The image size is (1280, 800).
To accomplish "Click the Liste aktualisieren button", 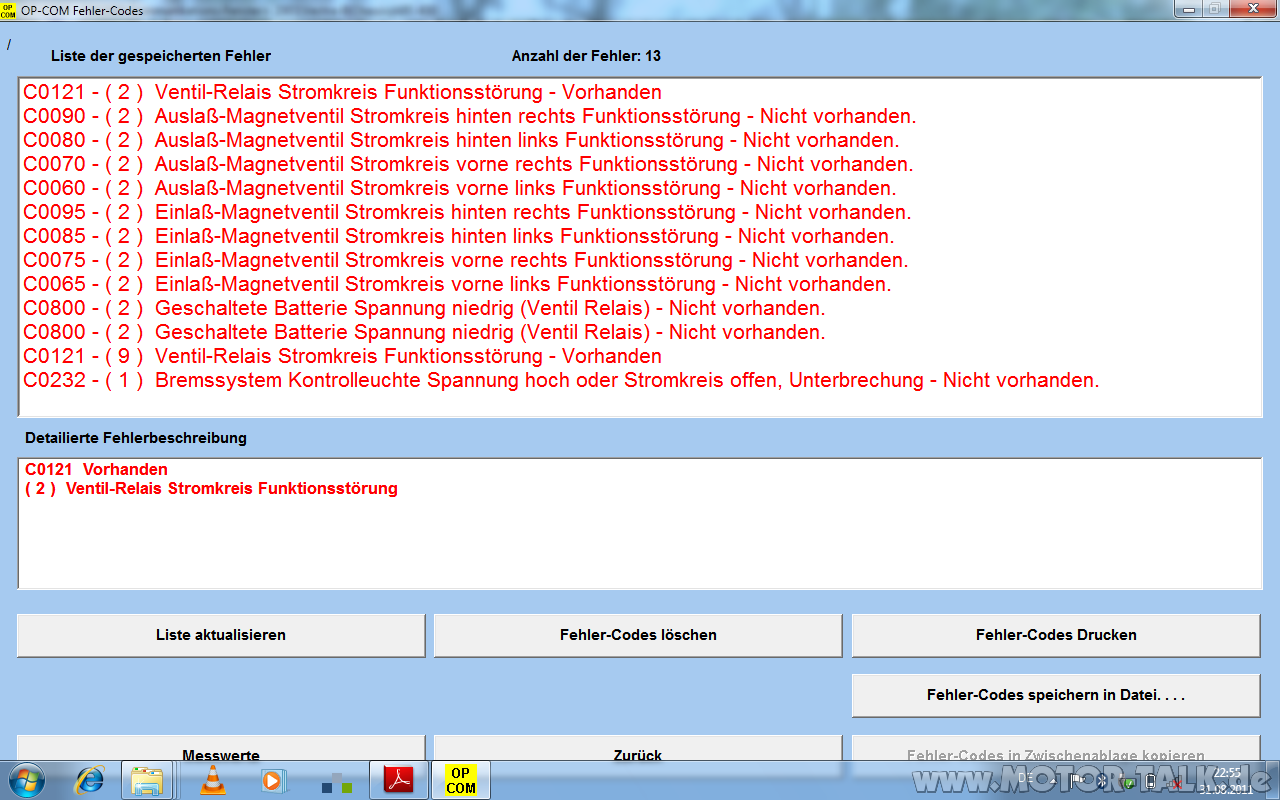I will coord(221,635).
